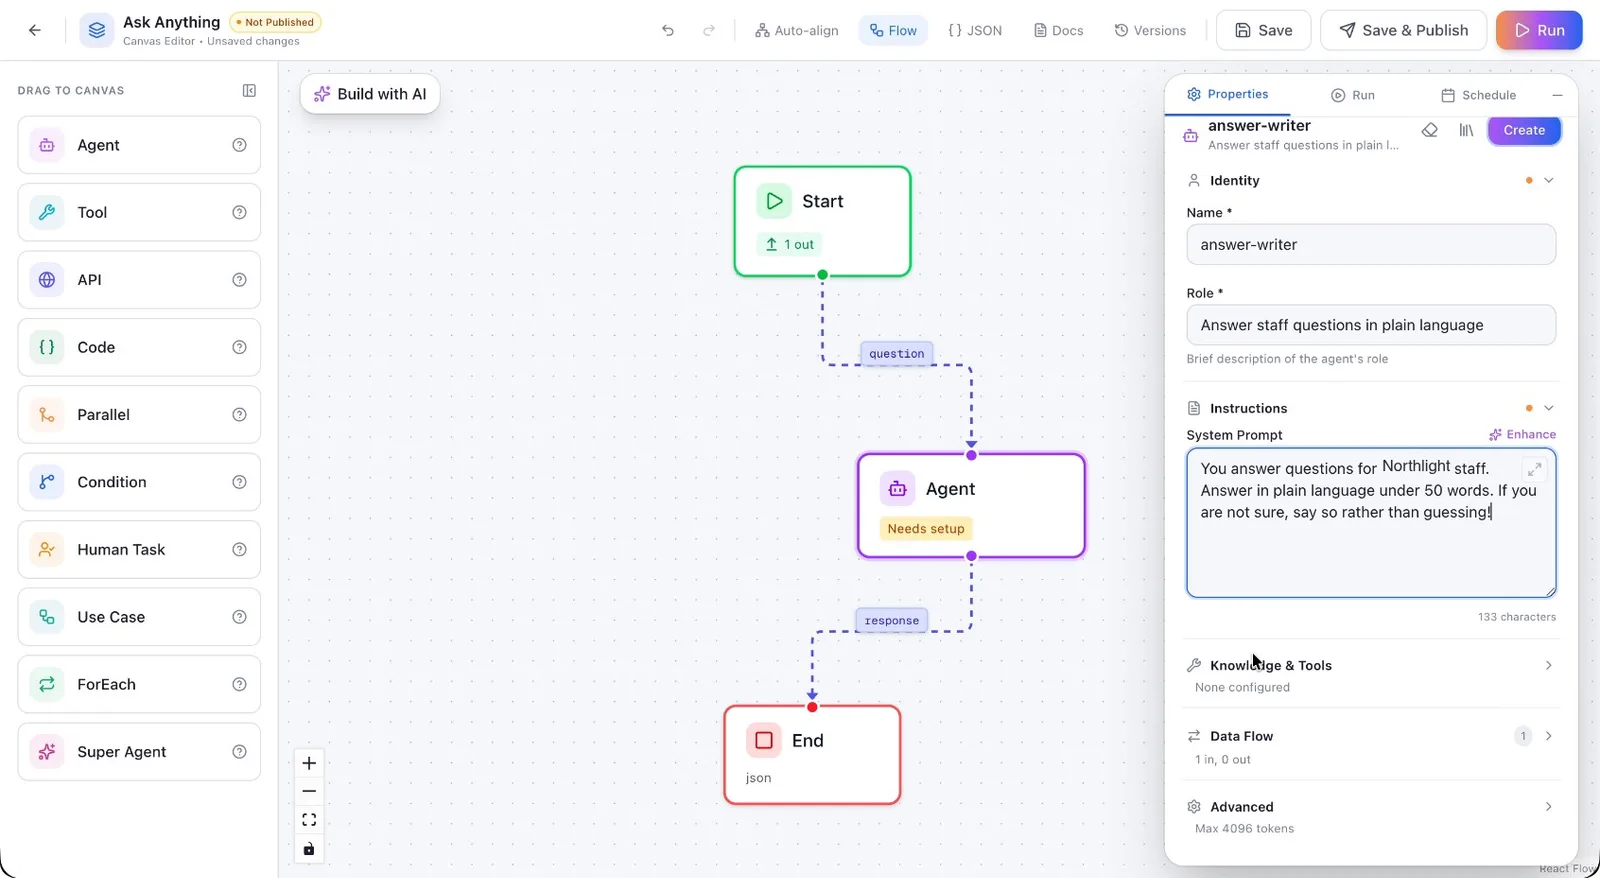Open the library icon beside Create
1600x878 pixels.
pos(1466,130)
